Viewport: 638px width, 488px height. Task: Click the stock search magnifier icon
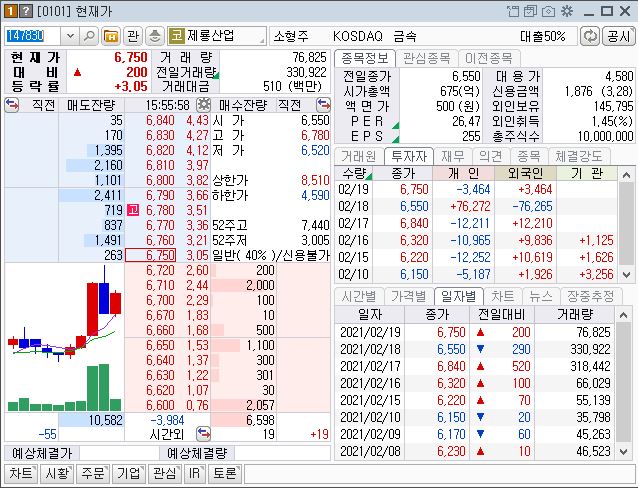tap(89, 36)
